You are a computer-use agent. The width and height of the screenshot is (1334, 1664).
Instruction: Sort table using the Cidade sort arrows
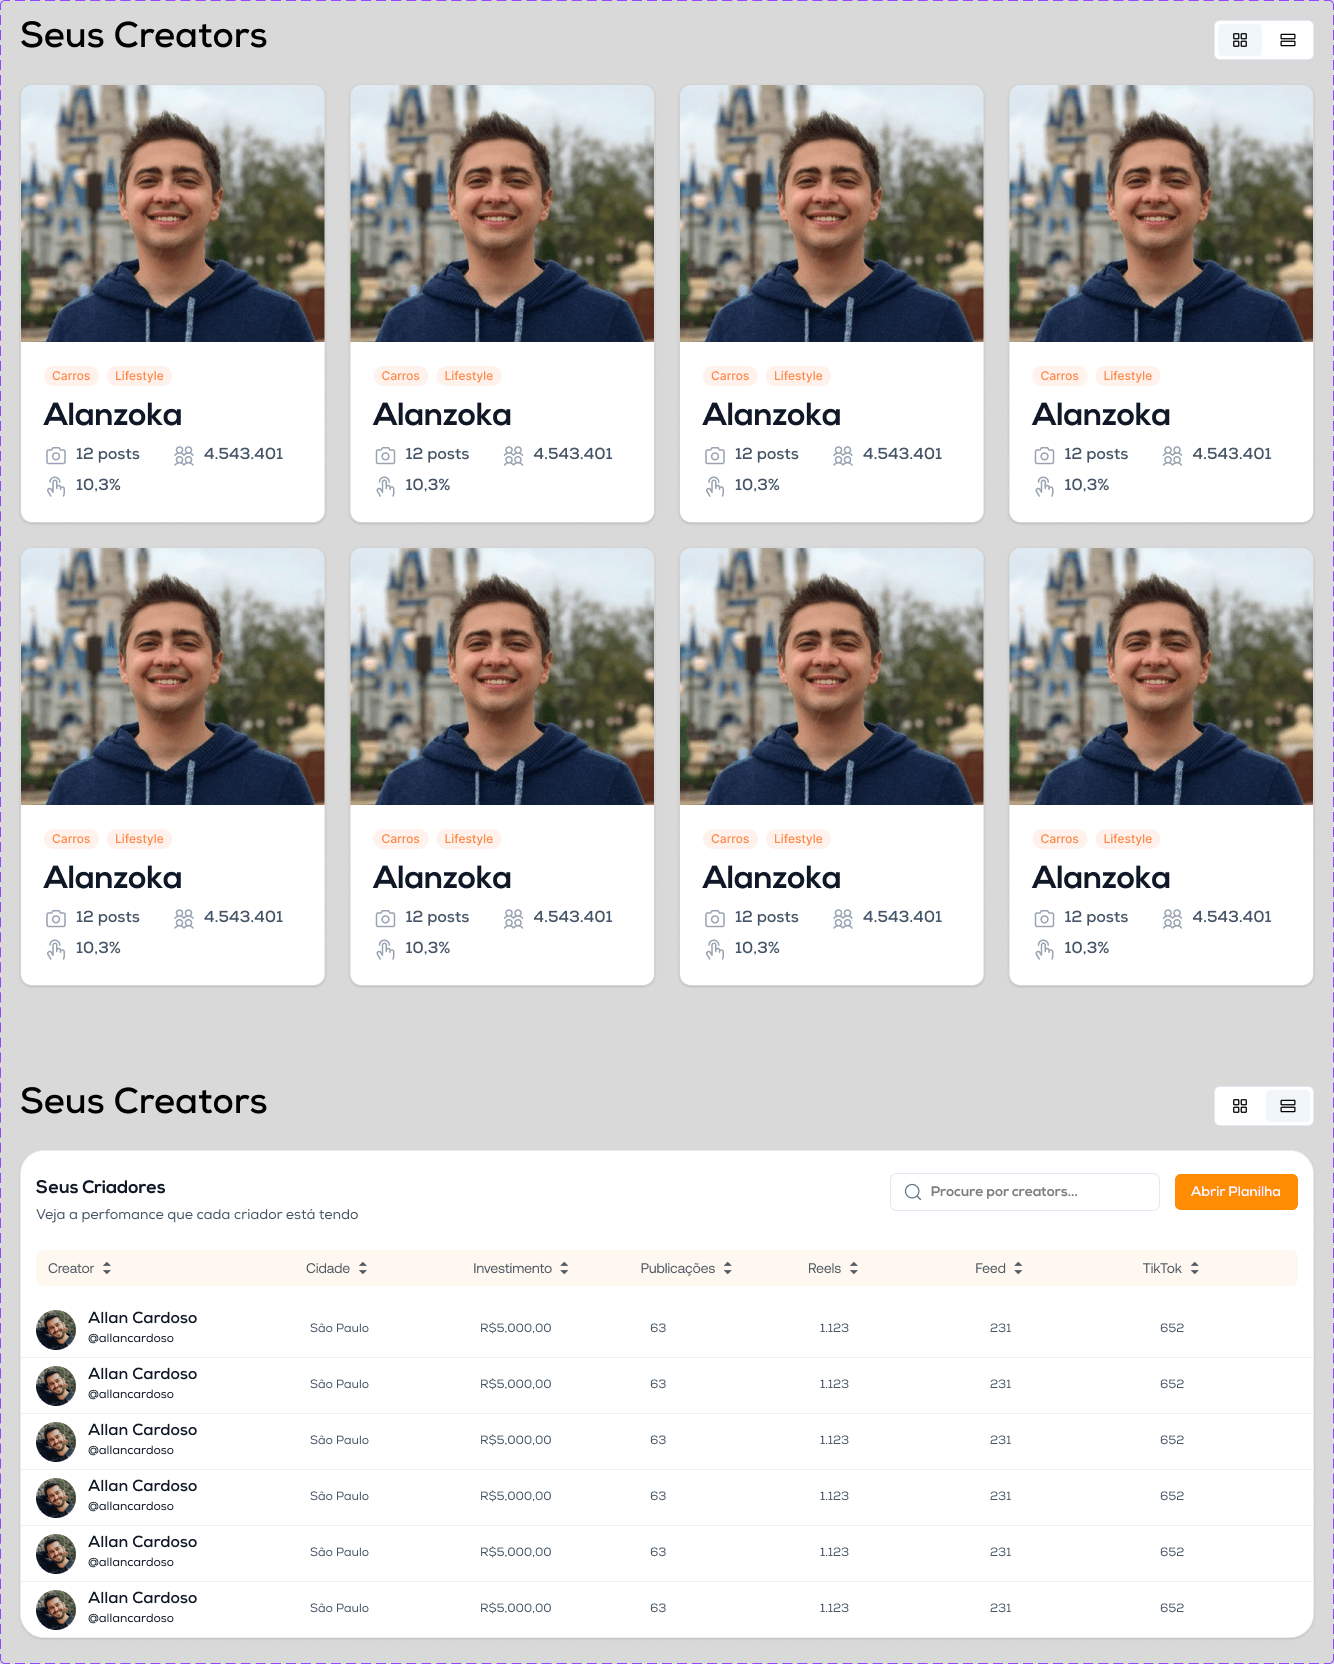pyautogui.click(x=363, y=1268)
